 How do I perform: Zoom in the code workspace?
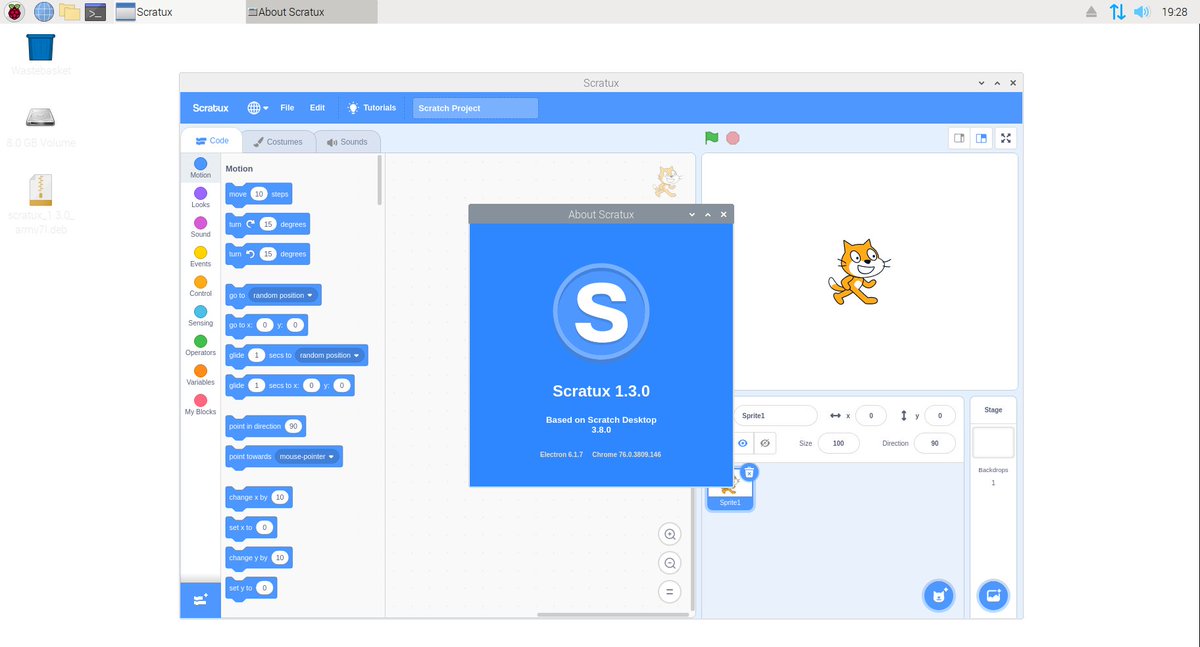tap(670, 534)
